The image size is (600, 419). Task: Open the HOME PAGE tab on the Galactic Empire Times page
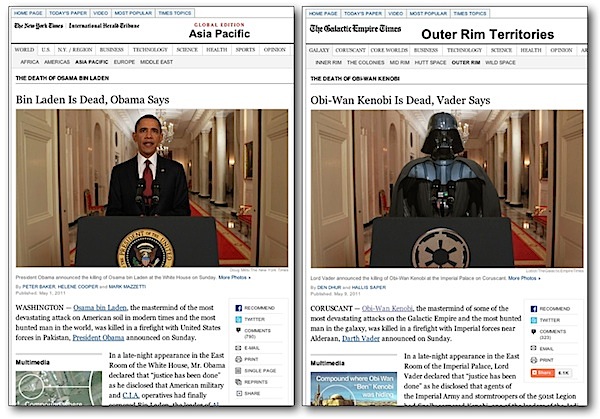pos(323,13)
